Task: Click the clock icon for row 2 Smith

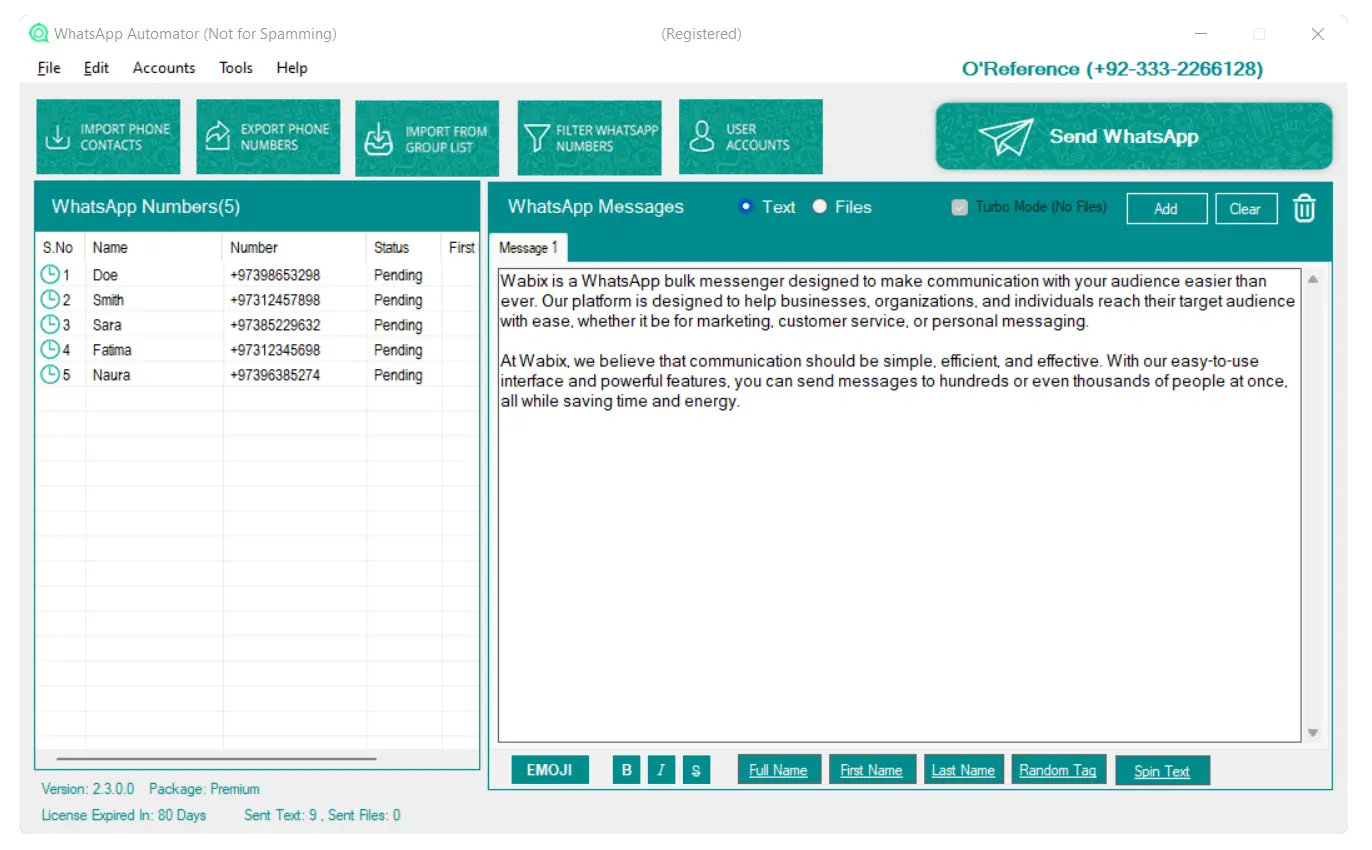Action: point(50,299)
